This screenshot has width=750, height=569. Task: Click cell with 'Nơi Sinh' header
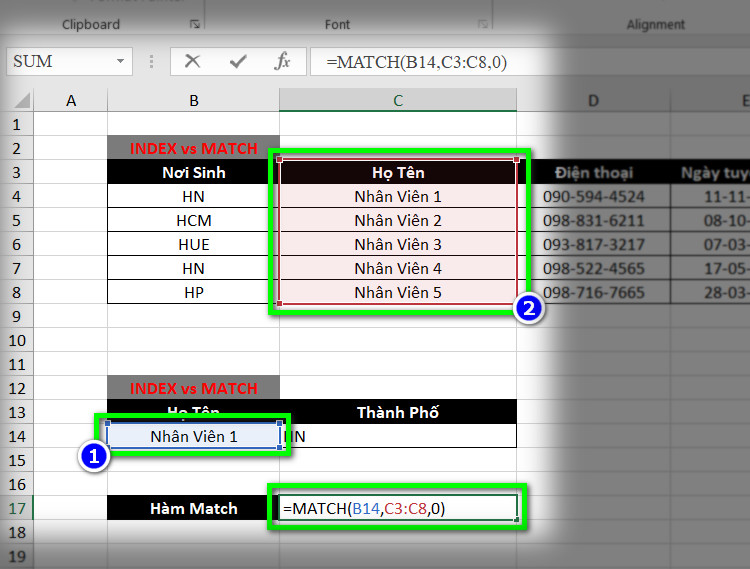[x=194, y=172]
